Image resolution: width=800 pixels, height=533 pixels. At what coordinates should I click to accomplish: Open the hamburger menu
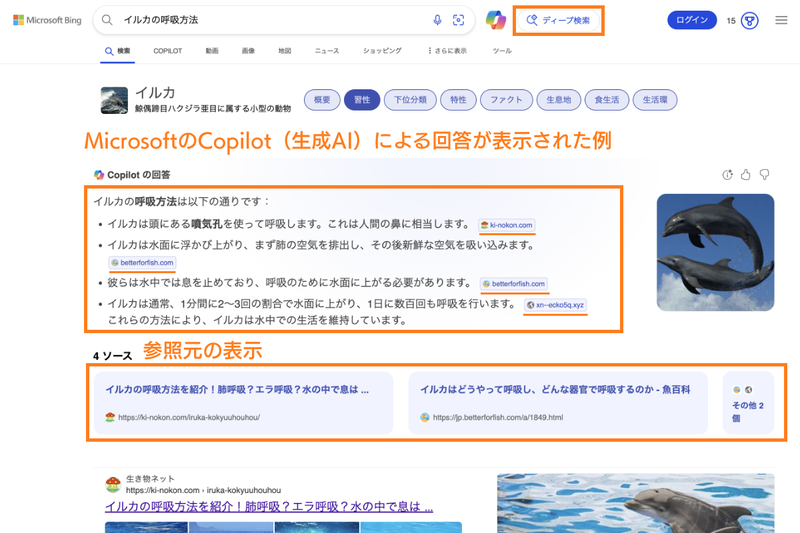pyautogui.click(x=781, y=20)
